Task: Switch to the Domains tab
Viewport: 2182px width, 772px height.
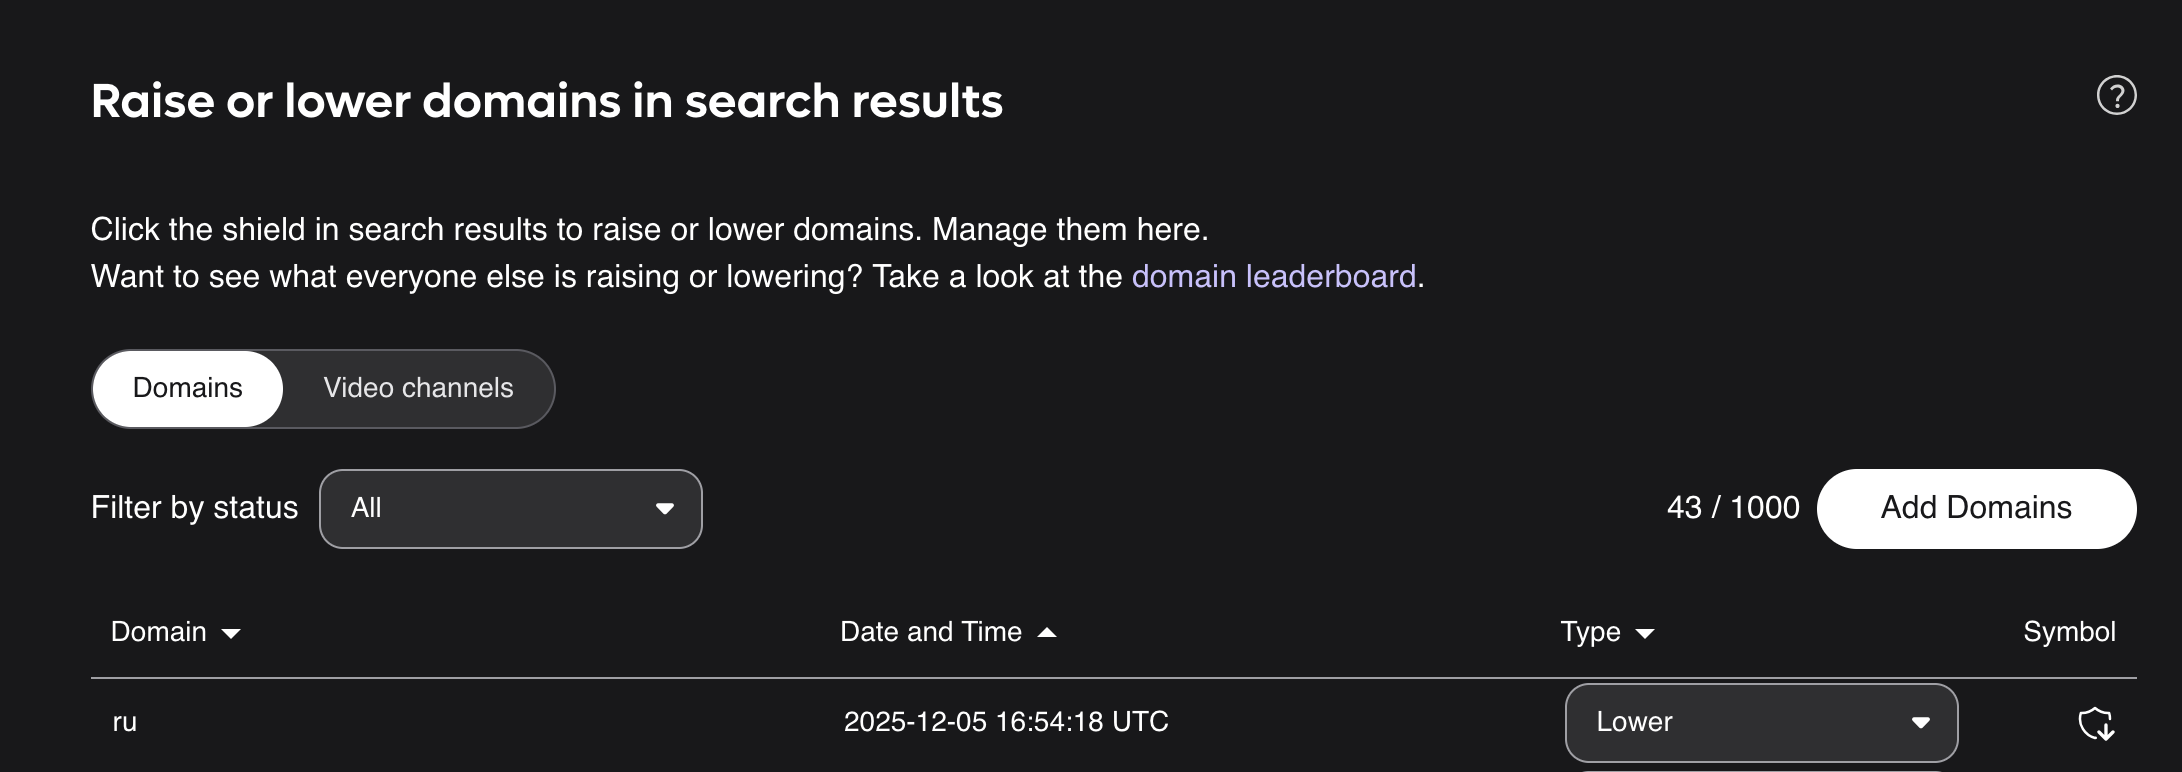Action: (188, 388)
